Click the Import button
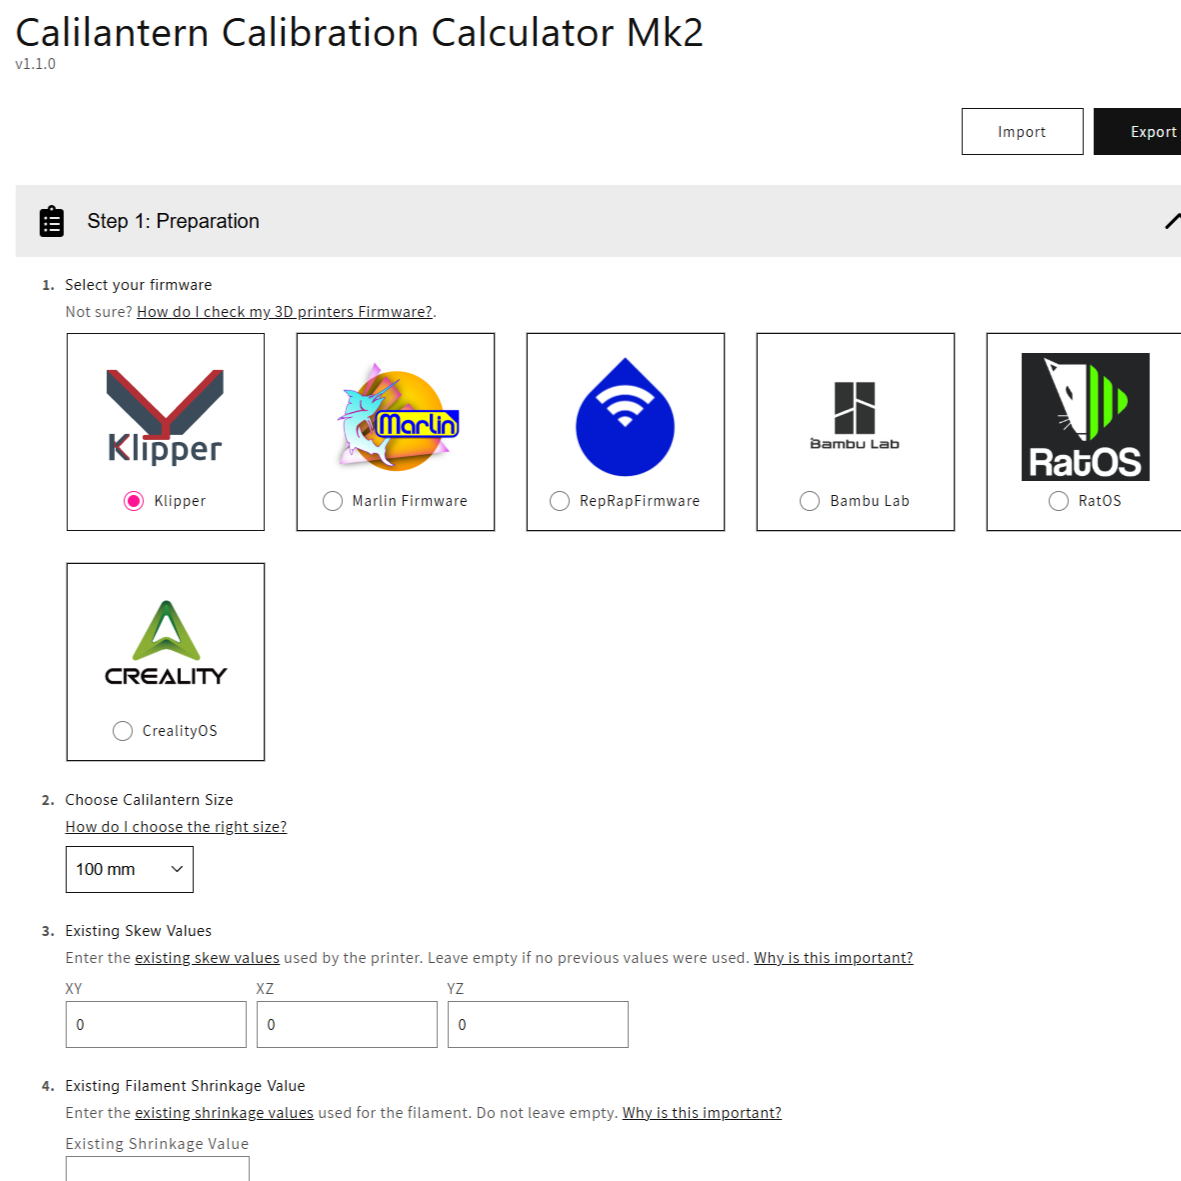 coord(1022,132)
